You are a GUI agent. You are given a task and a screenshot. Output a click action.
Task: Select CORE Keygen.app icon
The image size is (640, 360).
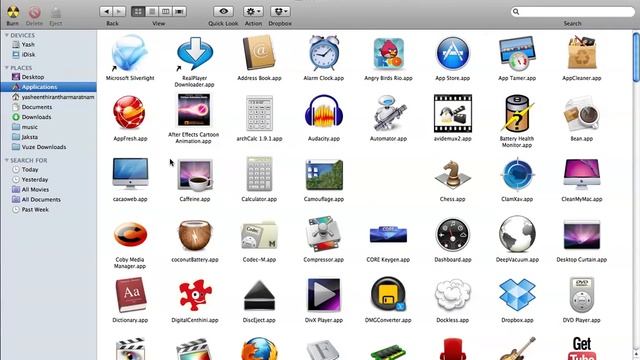[x=388, y=234]
